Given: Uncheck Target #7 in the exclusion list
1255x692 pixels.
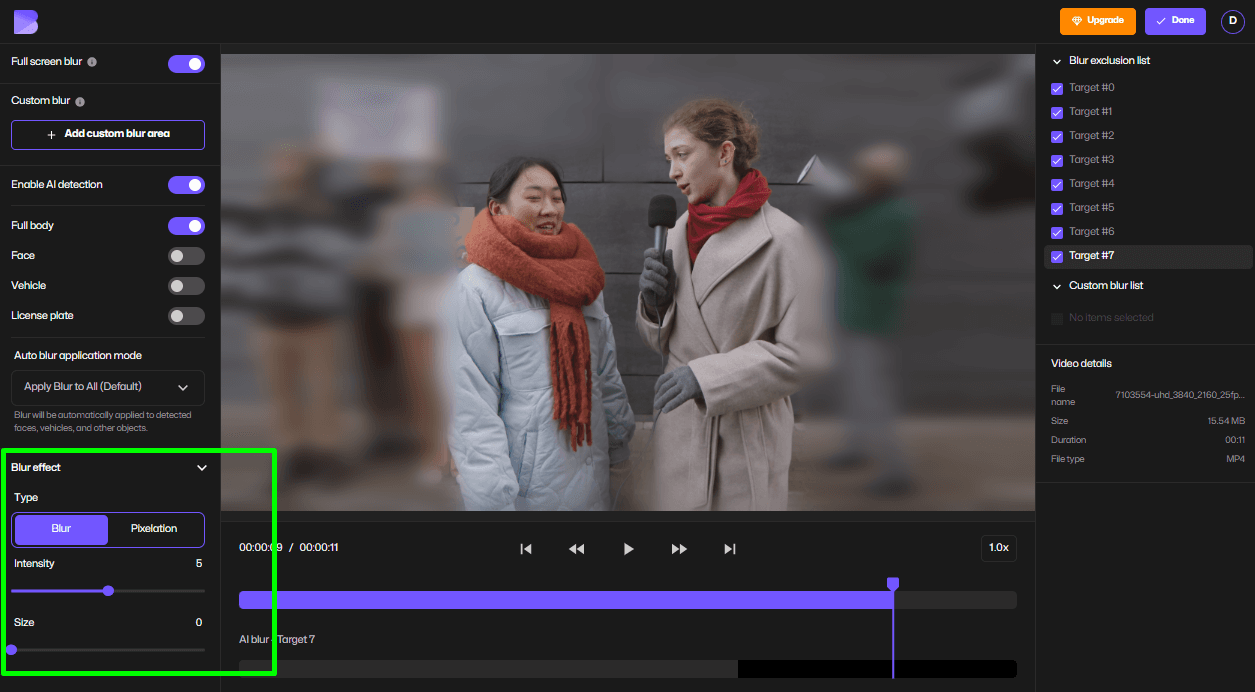Looking at the screenshot, I should point(1057,255).
